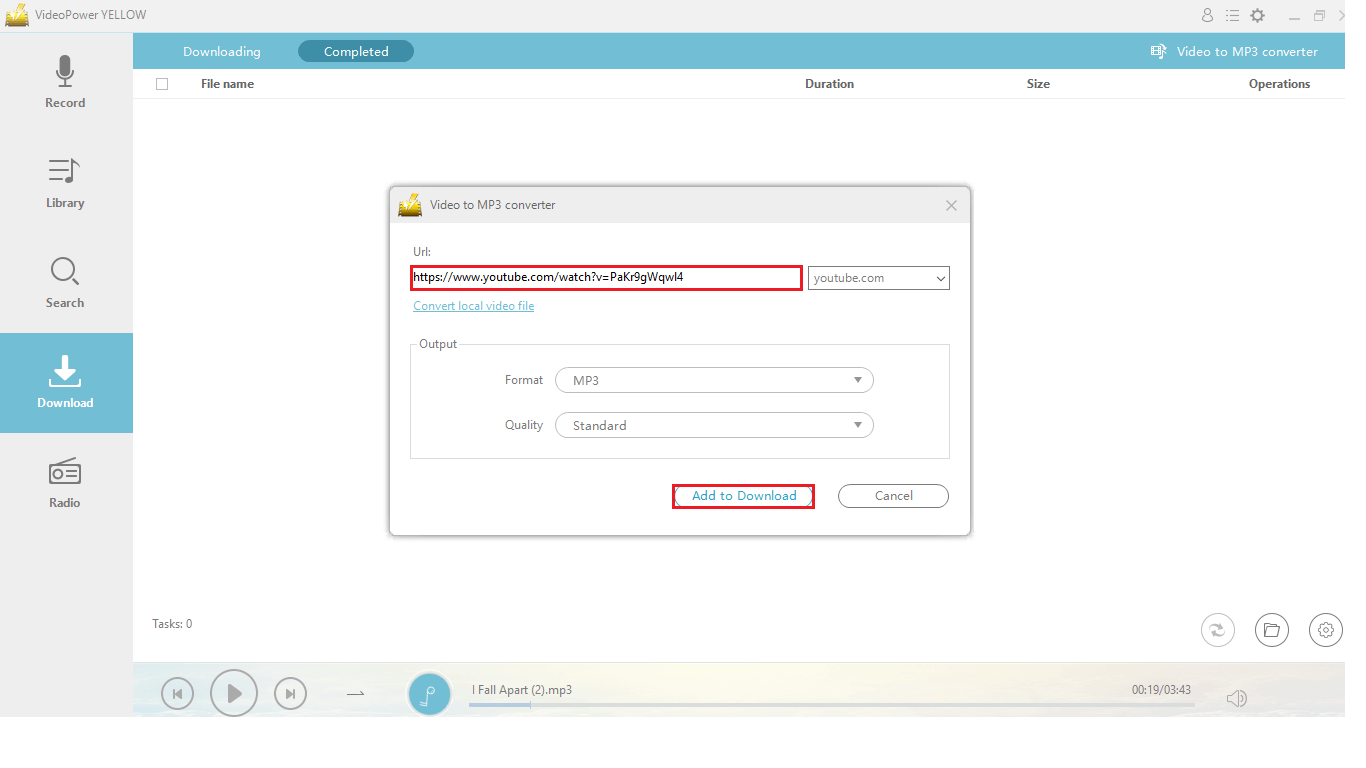Viewport: 1366px width, 768px height.
Task: Skip to previous track
Action: click(177, 693)
